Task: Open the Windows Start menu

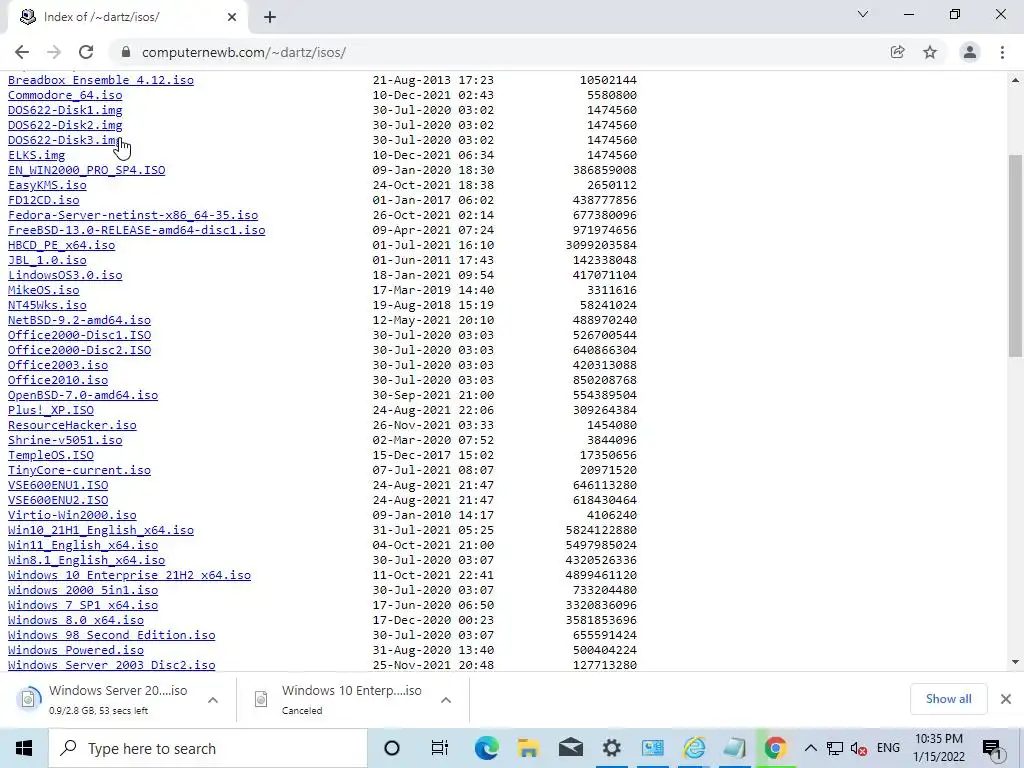Action: click(24, 748)
